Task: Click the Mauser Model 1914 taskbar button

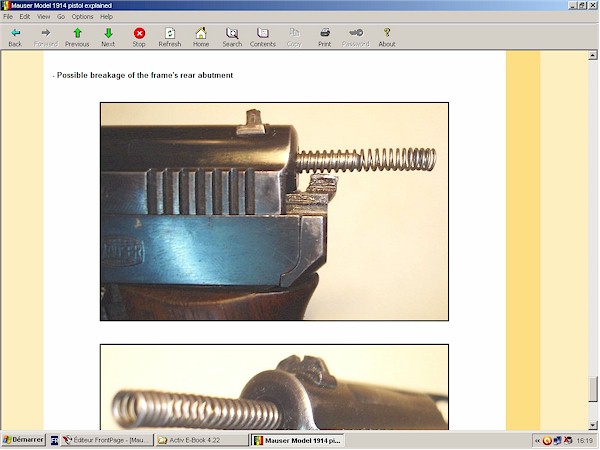Action: click(297, 440)
